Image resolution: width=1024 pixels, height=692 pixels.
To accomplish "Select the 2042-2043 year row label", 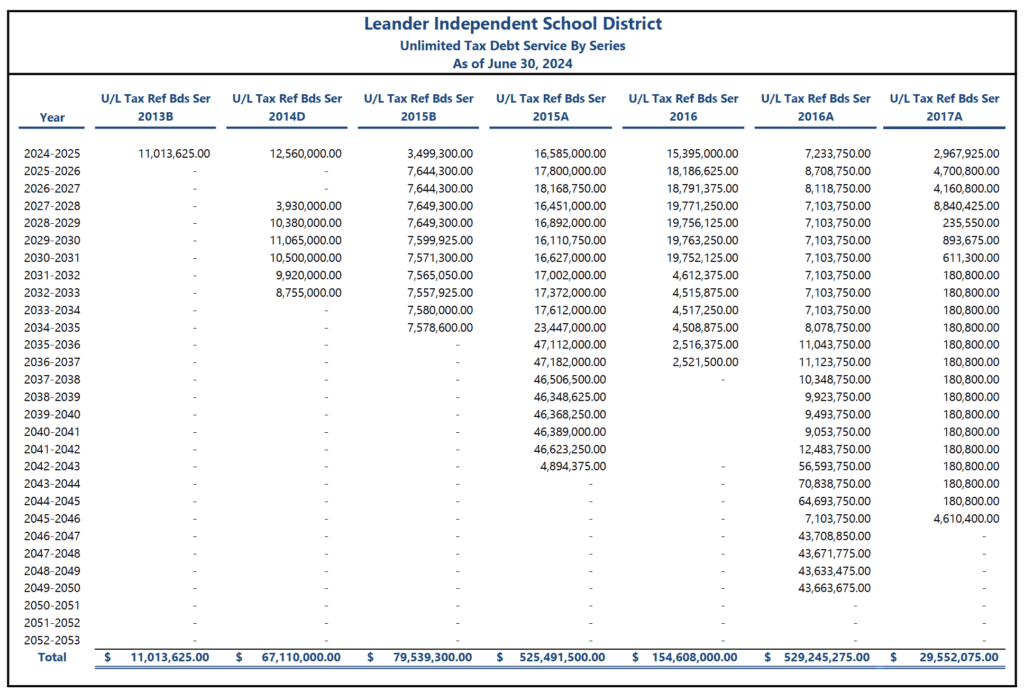I will (52, 467).
